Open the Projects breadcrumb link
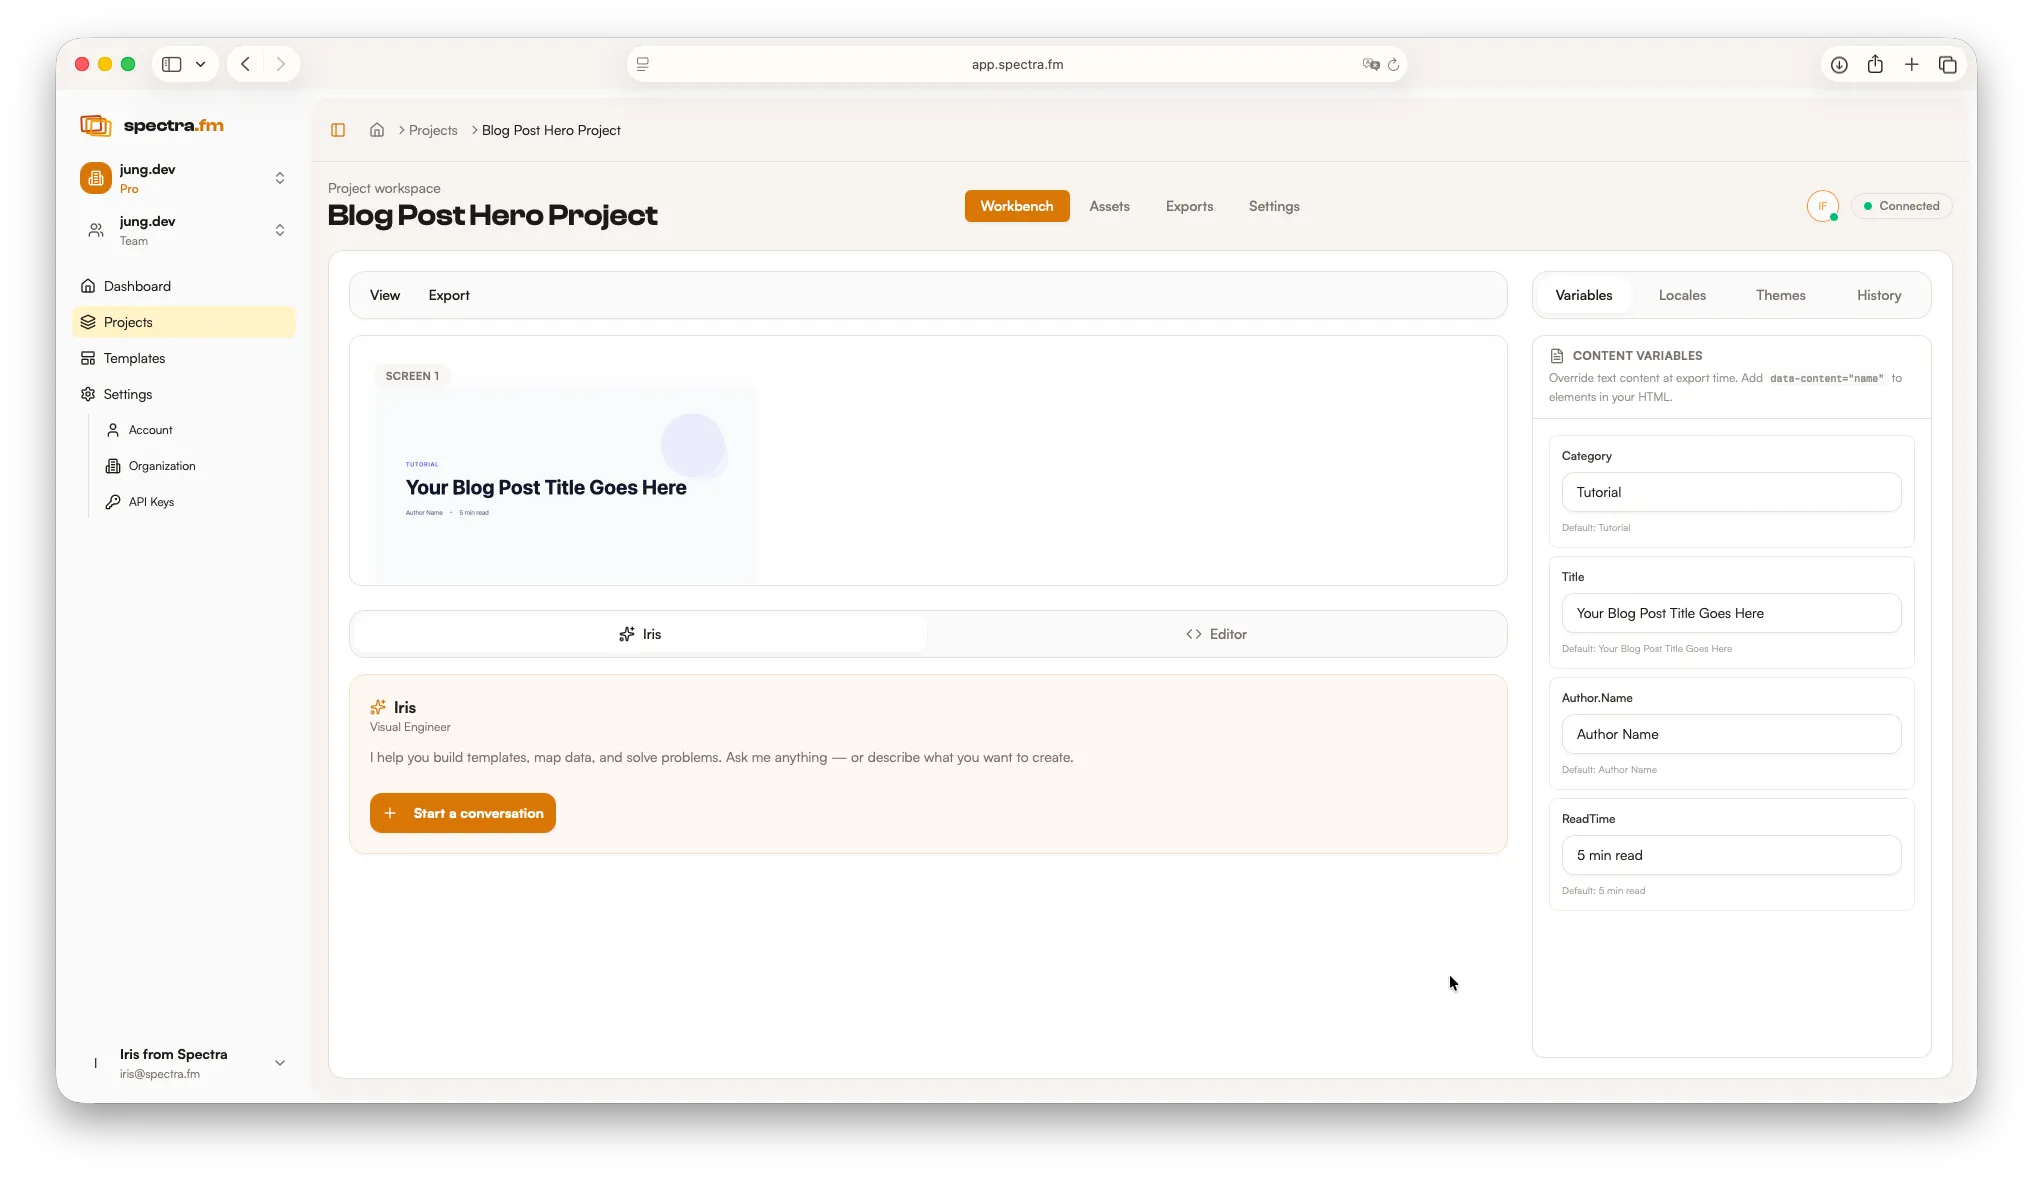Viewport: 2033px width, 1177px height. [x=431, y=130]
